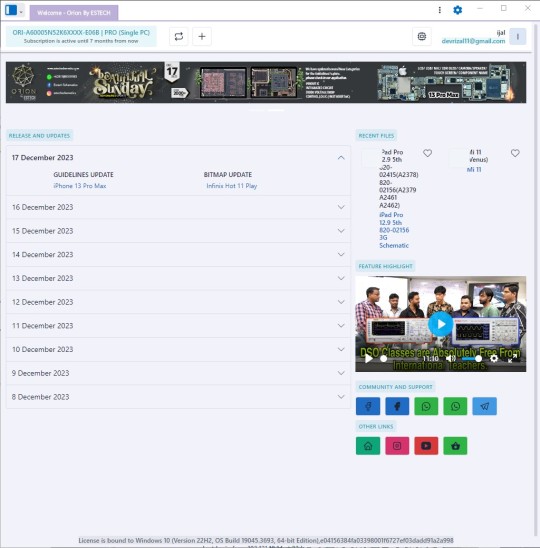
Task: Adjust the video volume slider
Action: tap(471, 359)
